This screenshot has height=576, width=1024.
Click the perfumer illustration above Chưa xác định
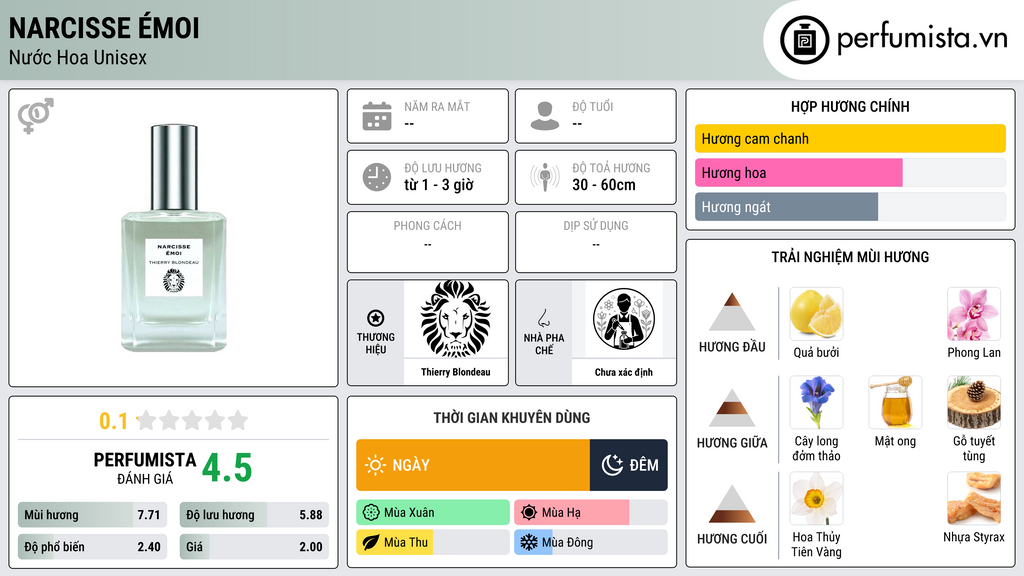coord(624,319)
